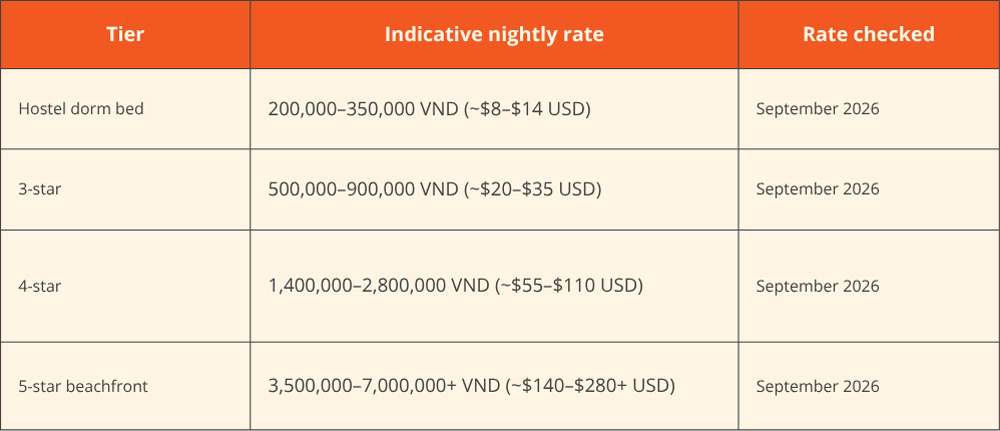Select the 1,400,000–2,800,000 VND rate cell
The image size is (1000, 431).
coord(494,286)
